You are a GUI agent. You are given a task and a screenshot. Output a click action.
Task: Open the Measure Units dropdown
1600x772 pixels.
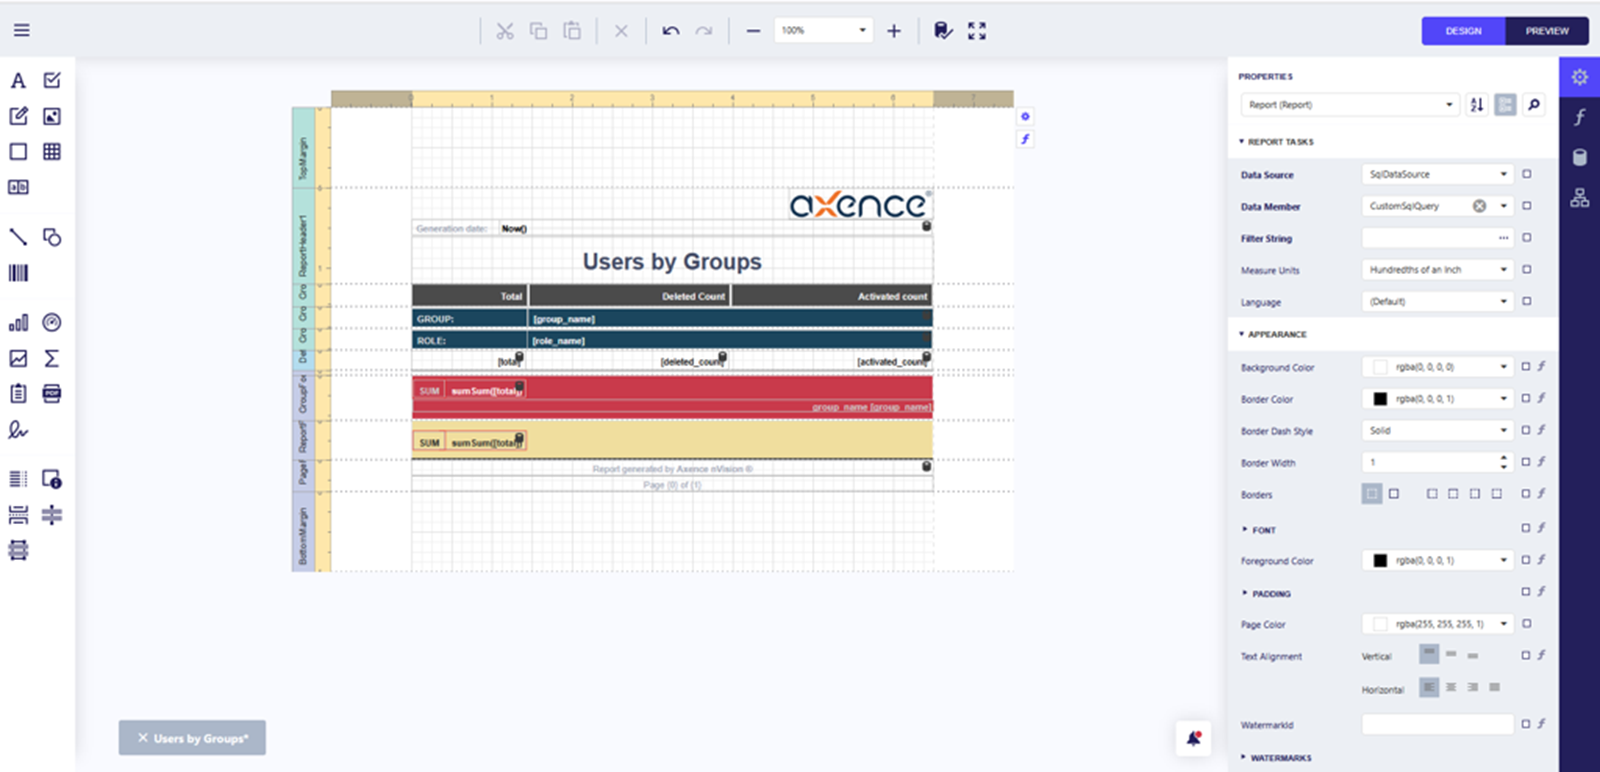pyautogui.click(x=1437, y=270)
